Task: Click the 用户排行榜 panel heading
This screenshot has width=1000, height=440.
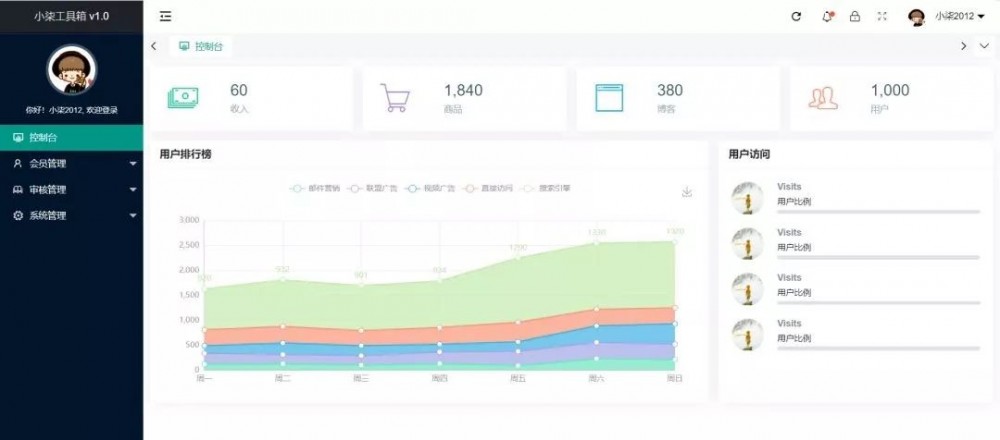Action: pyautogui.click(x=186, y=154)
